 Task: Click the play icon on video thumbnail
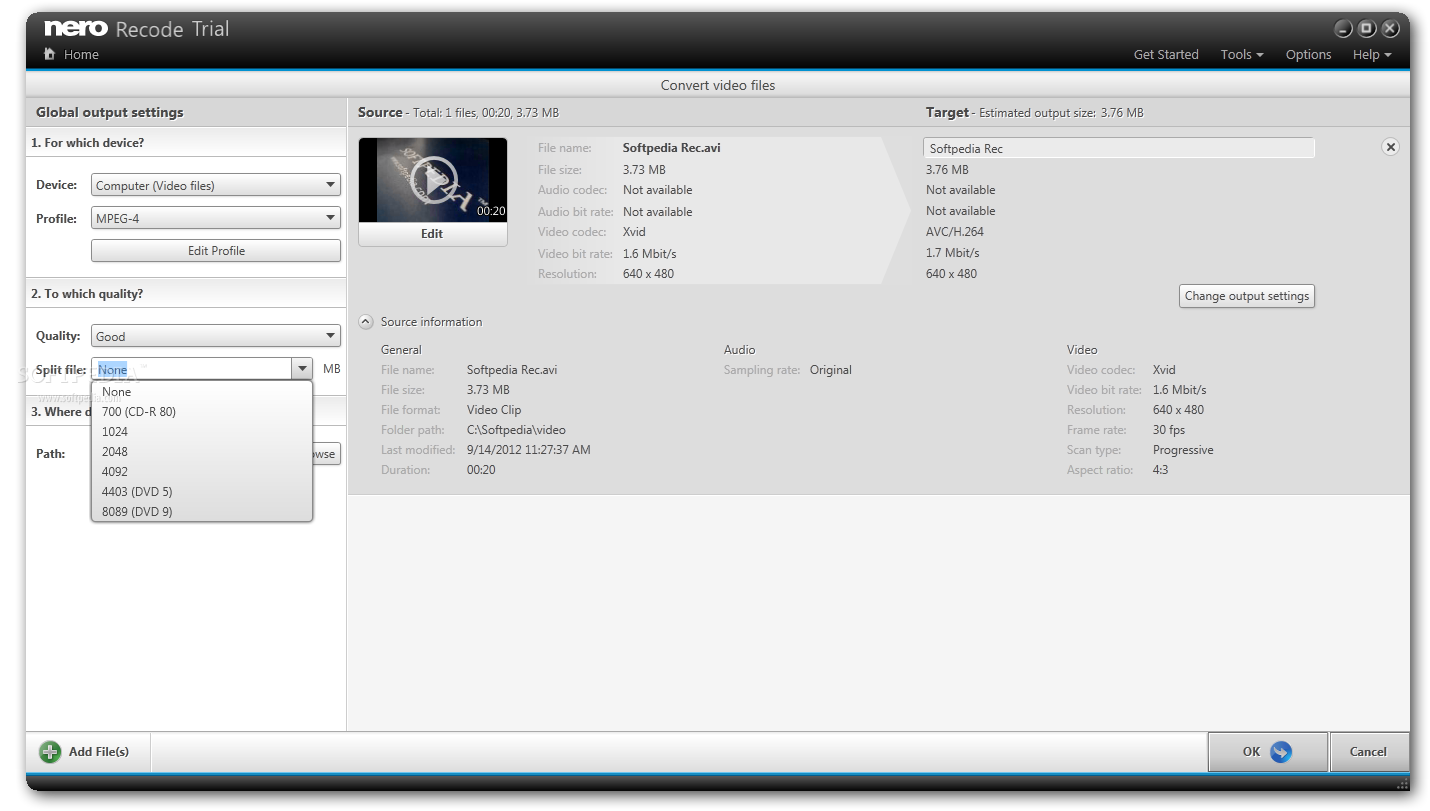433,180
